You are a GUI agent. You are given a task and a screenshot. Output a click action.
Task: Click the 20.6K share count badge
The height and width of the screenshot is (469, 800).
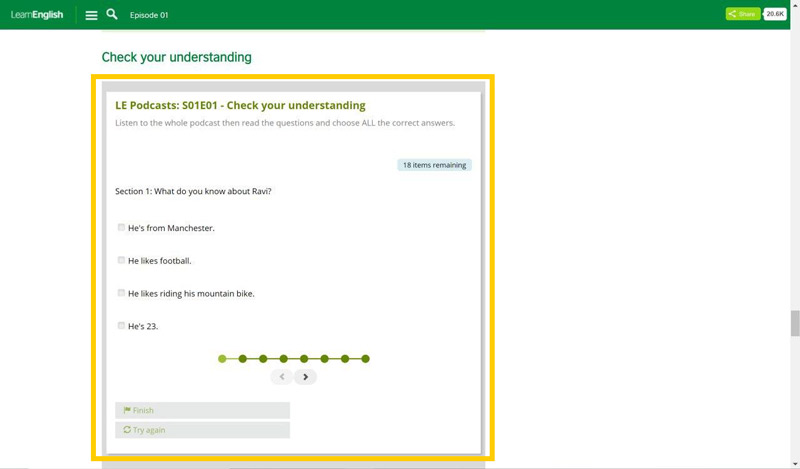775,14
